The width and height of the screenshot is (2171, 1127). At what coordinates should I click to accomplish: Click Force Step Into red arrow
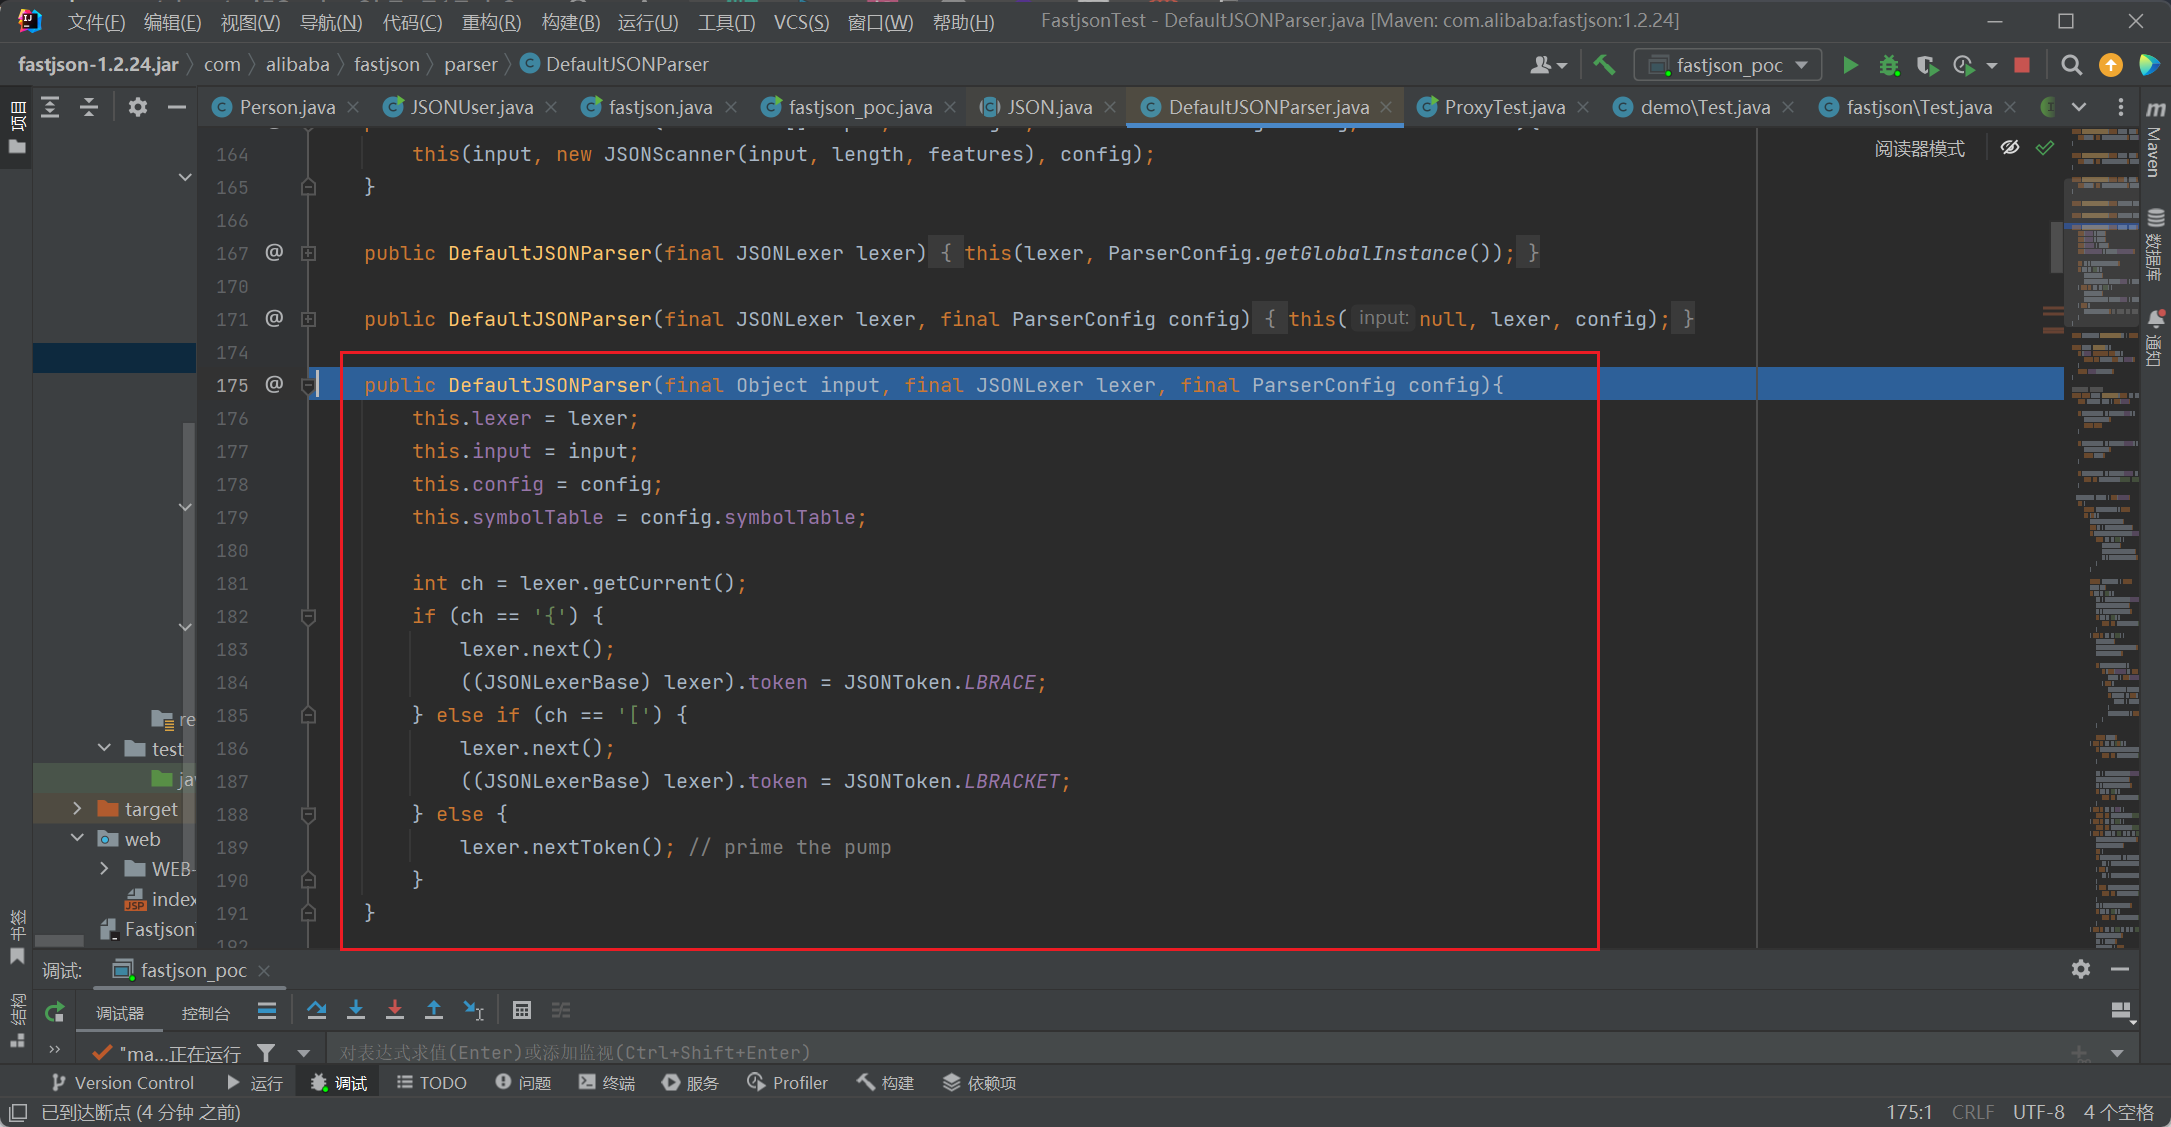pos(395,1010)
